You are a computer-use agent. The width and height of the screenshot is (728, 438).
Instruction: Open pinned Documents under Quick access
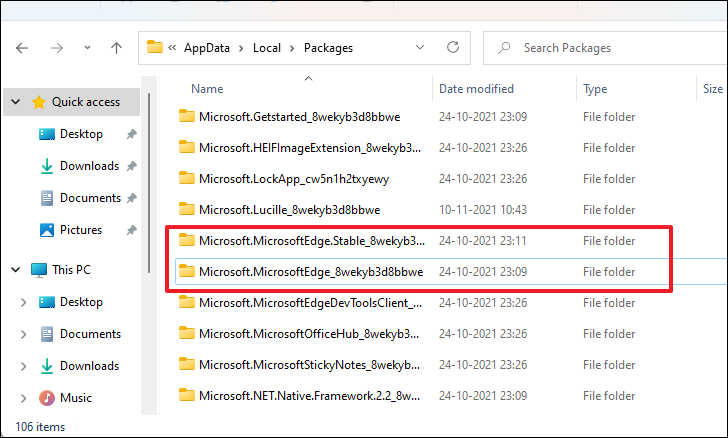(90, 198)
